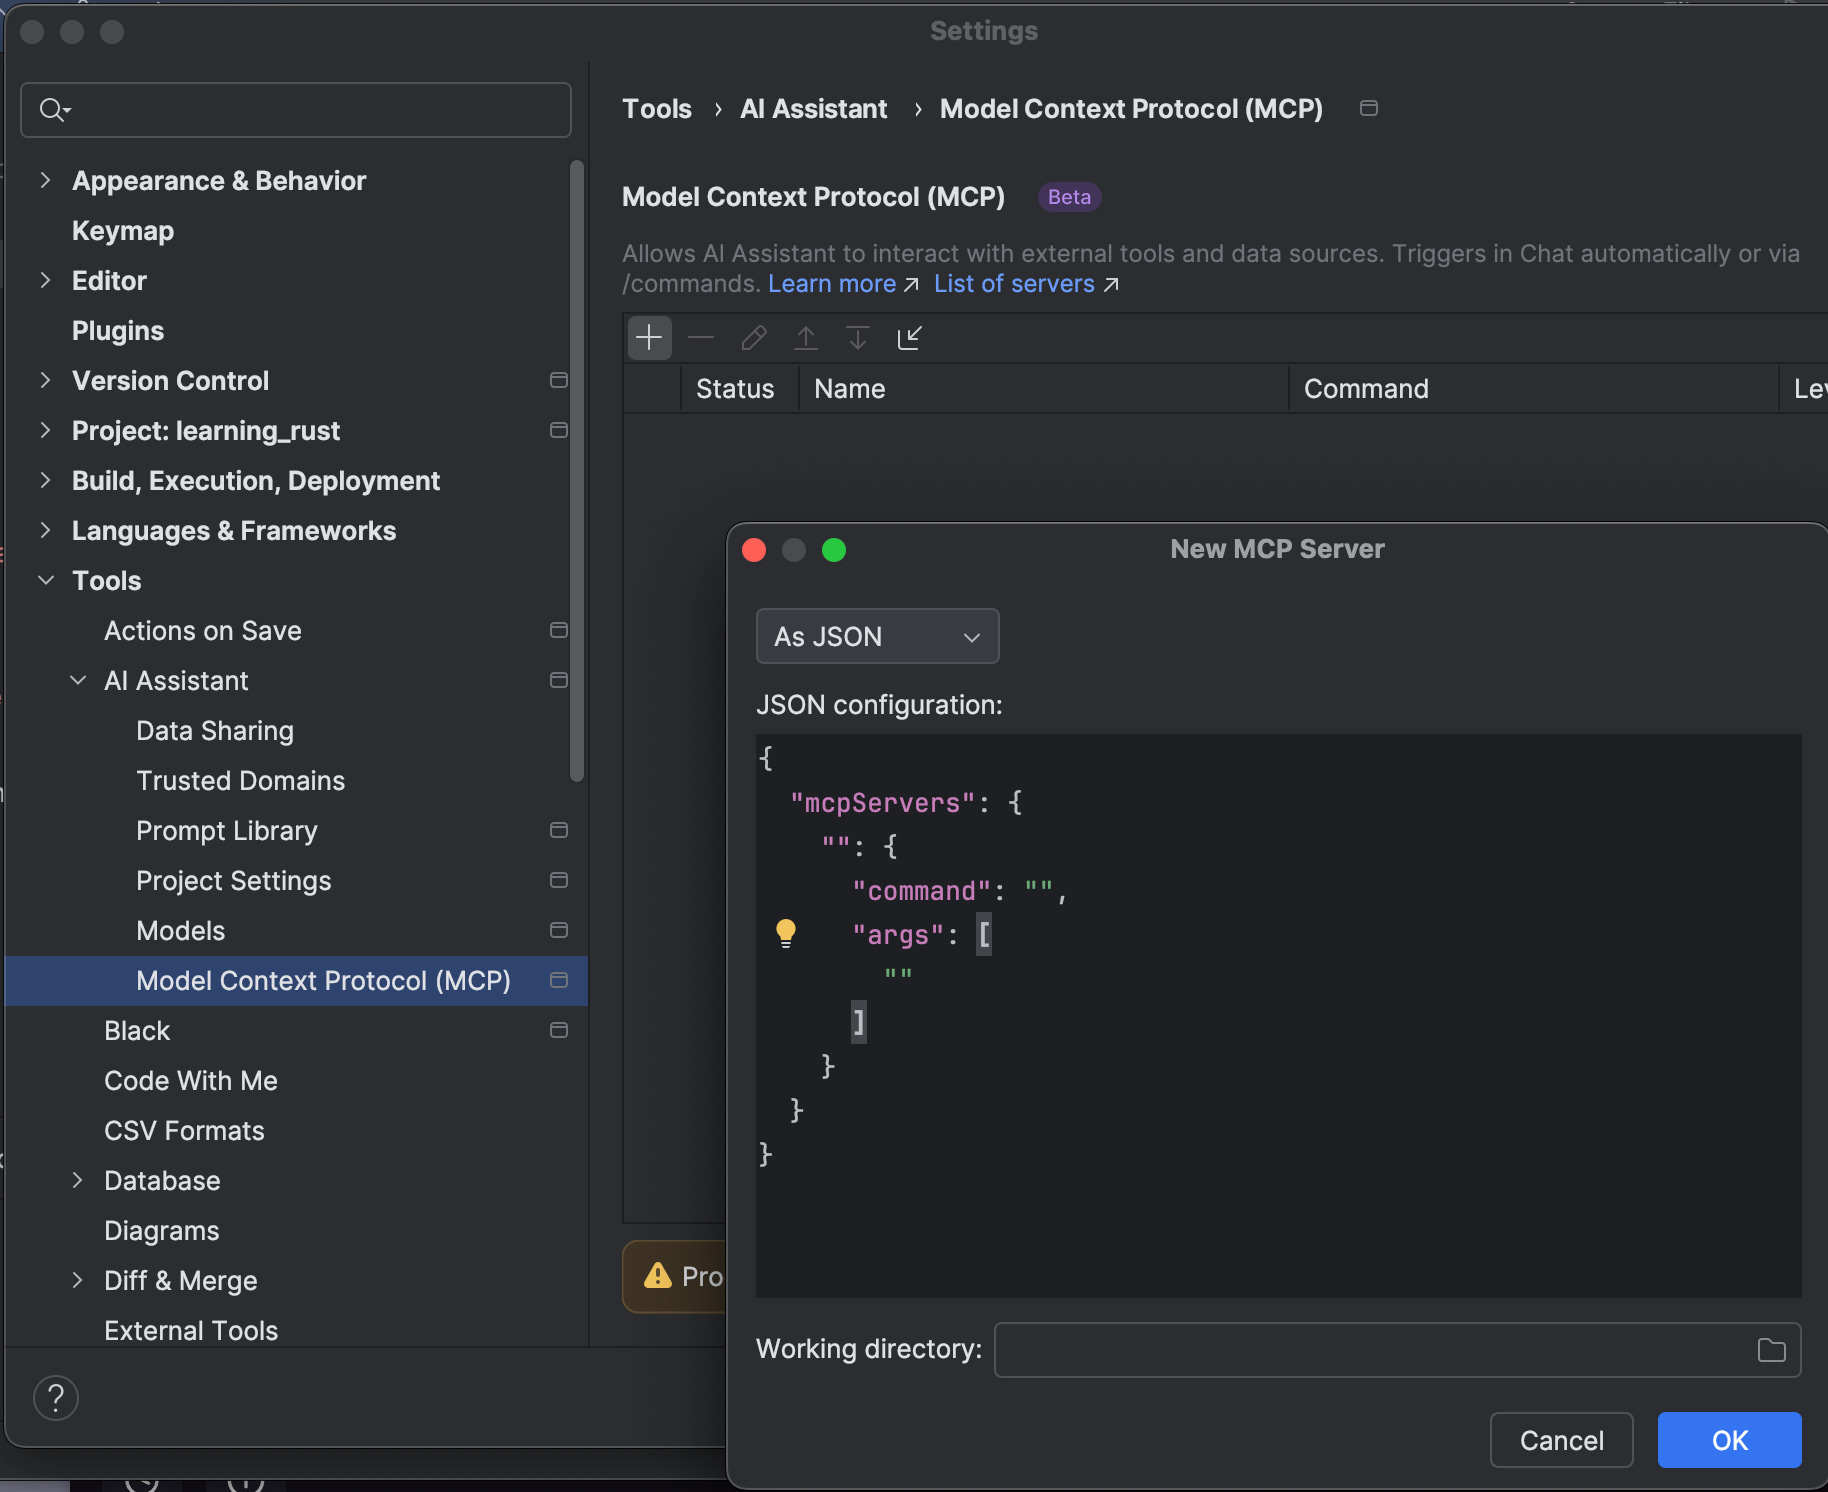Open Diagrams settings
Image resolution: width=1828 pixels, height=1492 pixels.
pyautogui.click(x=161, y=1231)
